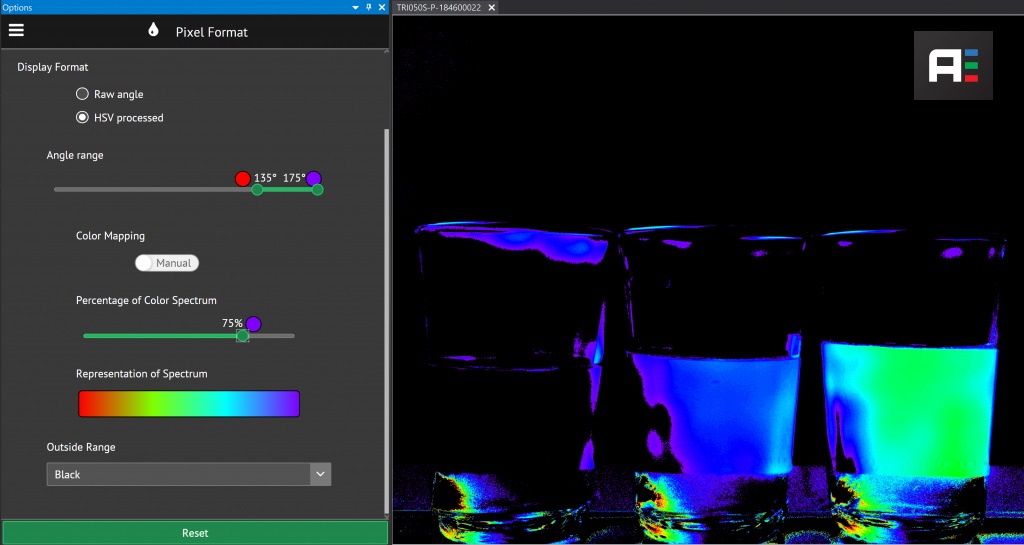Image resolution: width=1024 pixels, height=545 pixels.
Task: Toggle the Manual color mapping switch
Action: click(167, 263)
